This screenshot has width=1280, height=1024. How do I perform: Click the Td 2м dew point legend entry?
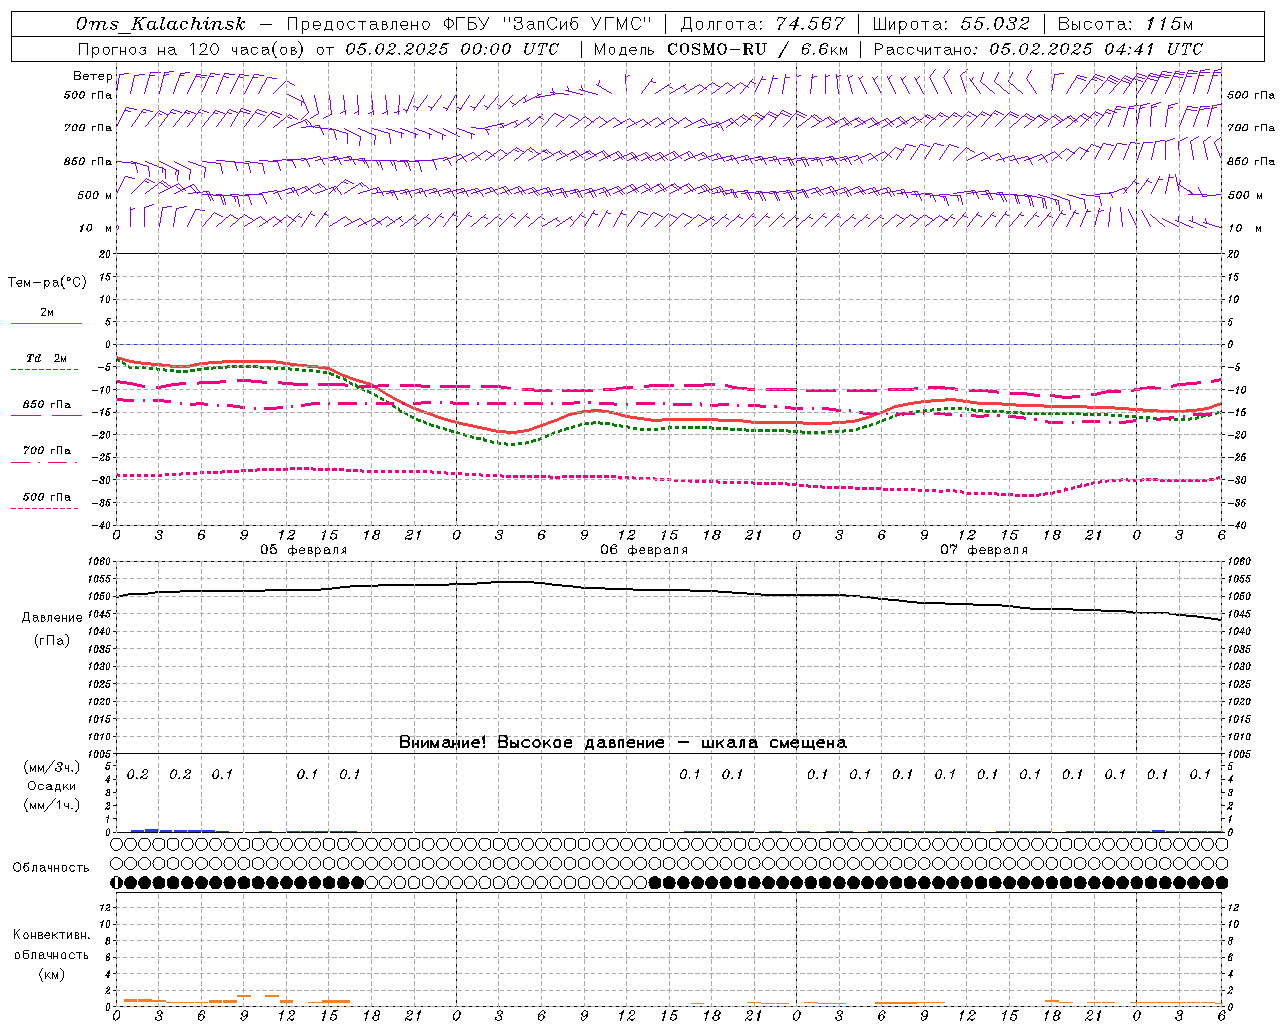point(46,358)
